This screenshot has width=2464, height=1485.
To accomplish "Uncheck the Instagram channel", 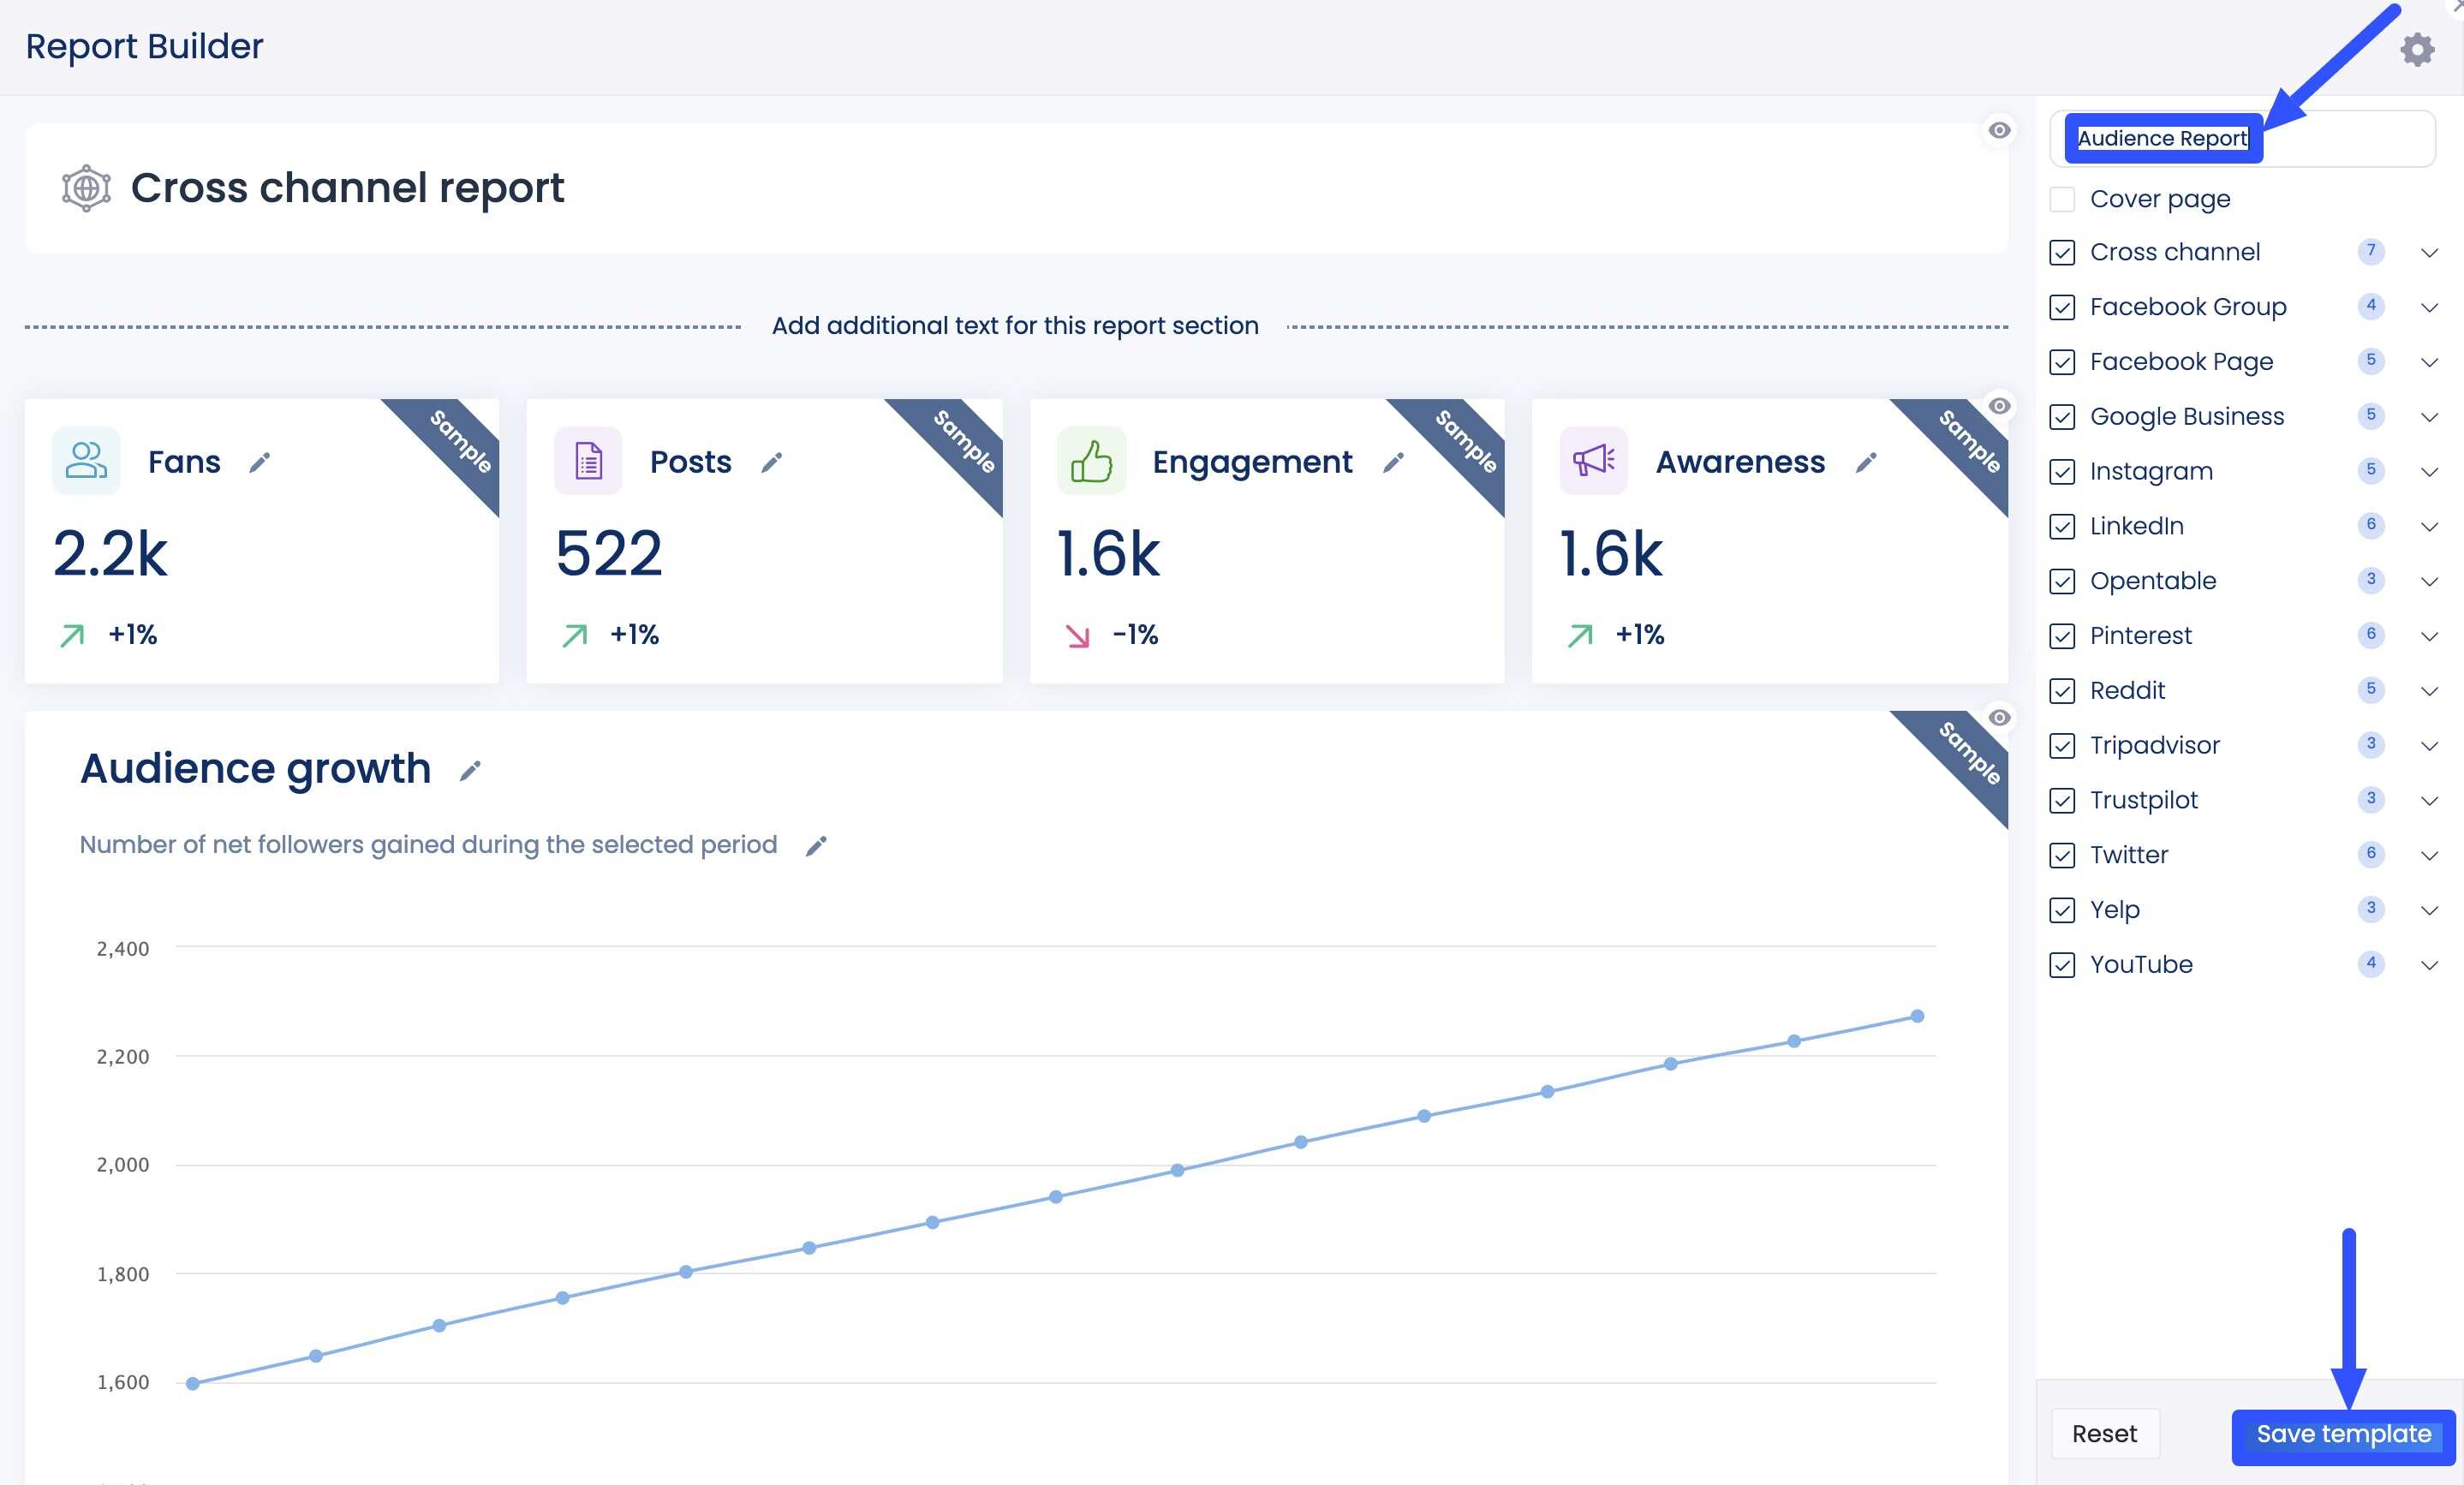I will point(2062,471).
